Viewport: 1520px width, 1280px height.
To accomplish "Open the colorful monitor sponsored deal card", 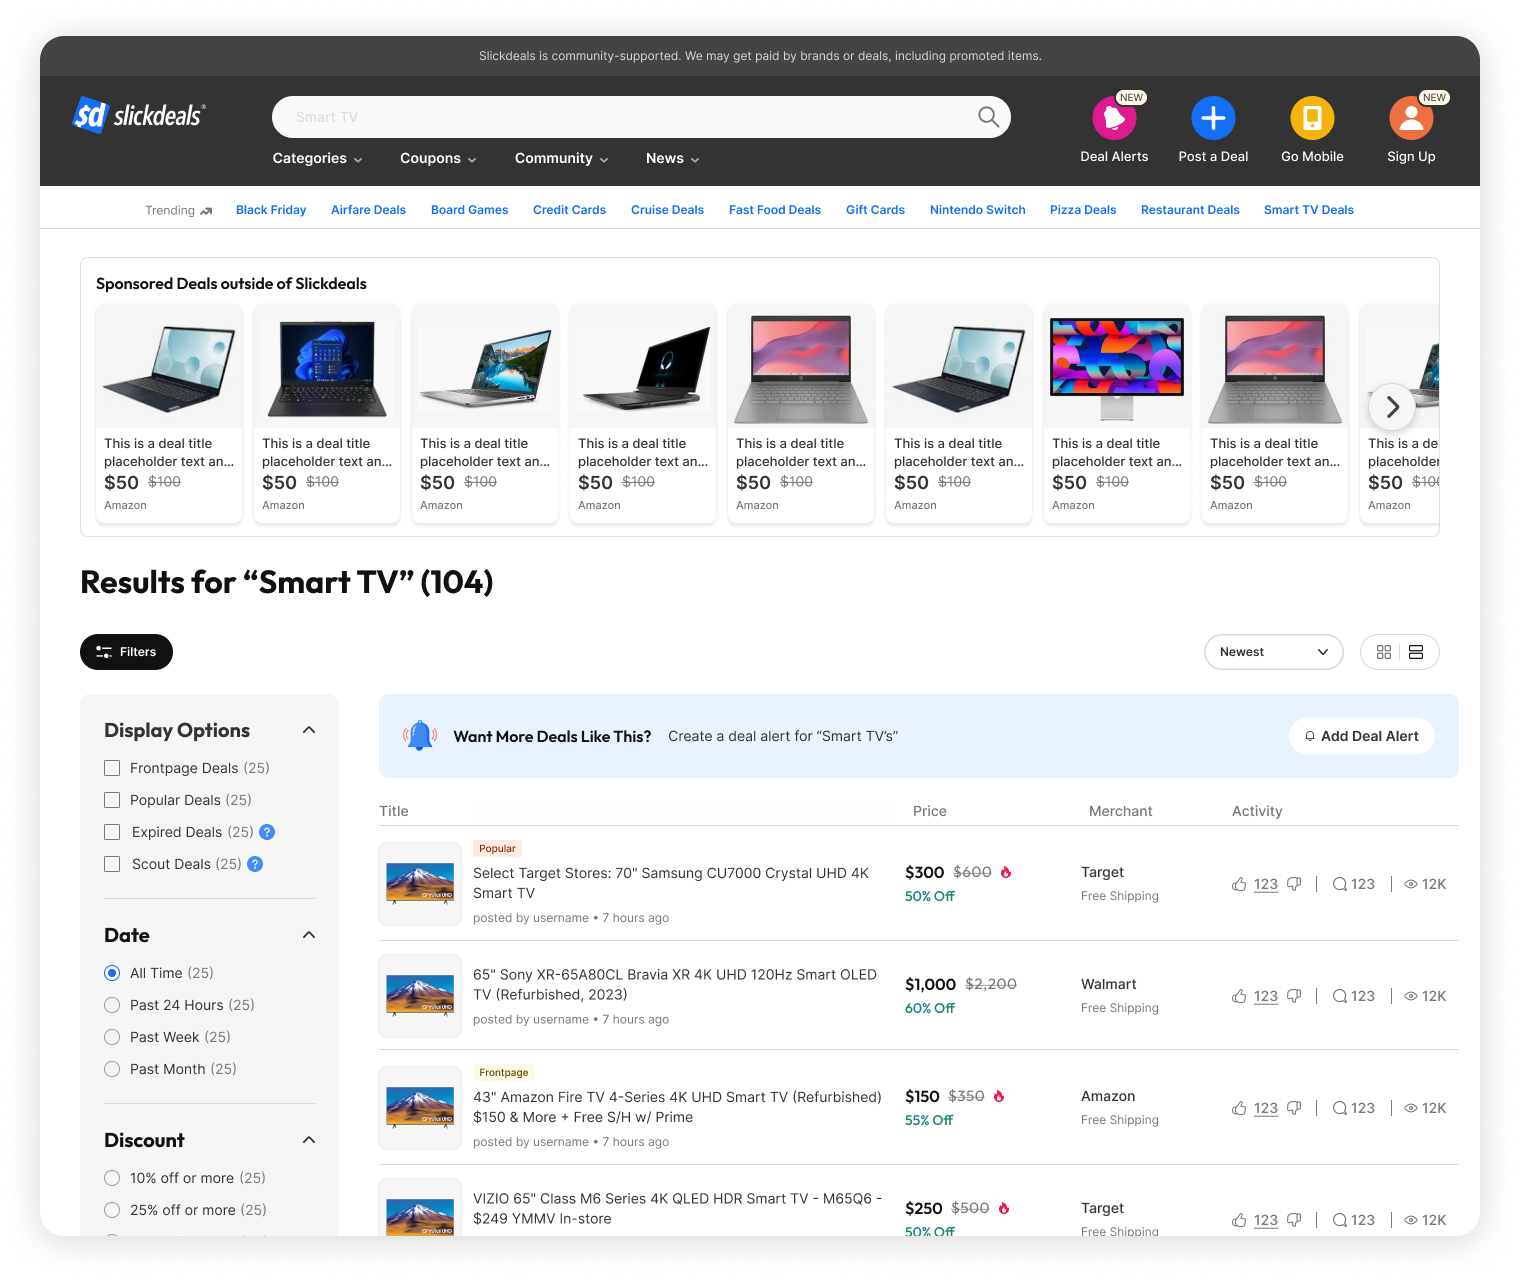I will click(1116, 413).
